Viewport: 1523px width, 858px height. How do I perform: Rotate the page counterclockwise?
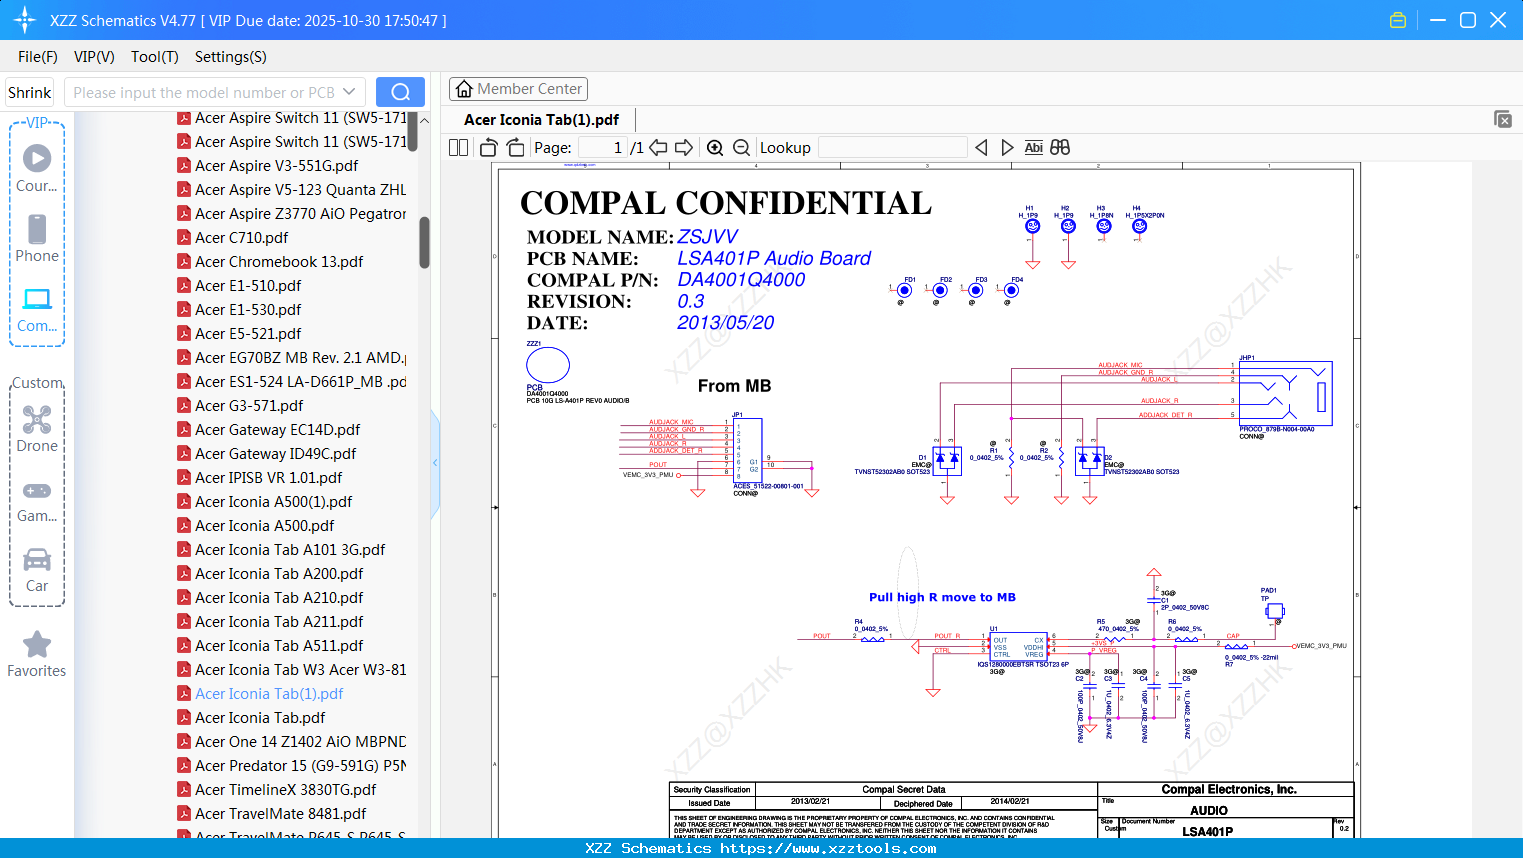click(x=489, y=148)
